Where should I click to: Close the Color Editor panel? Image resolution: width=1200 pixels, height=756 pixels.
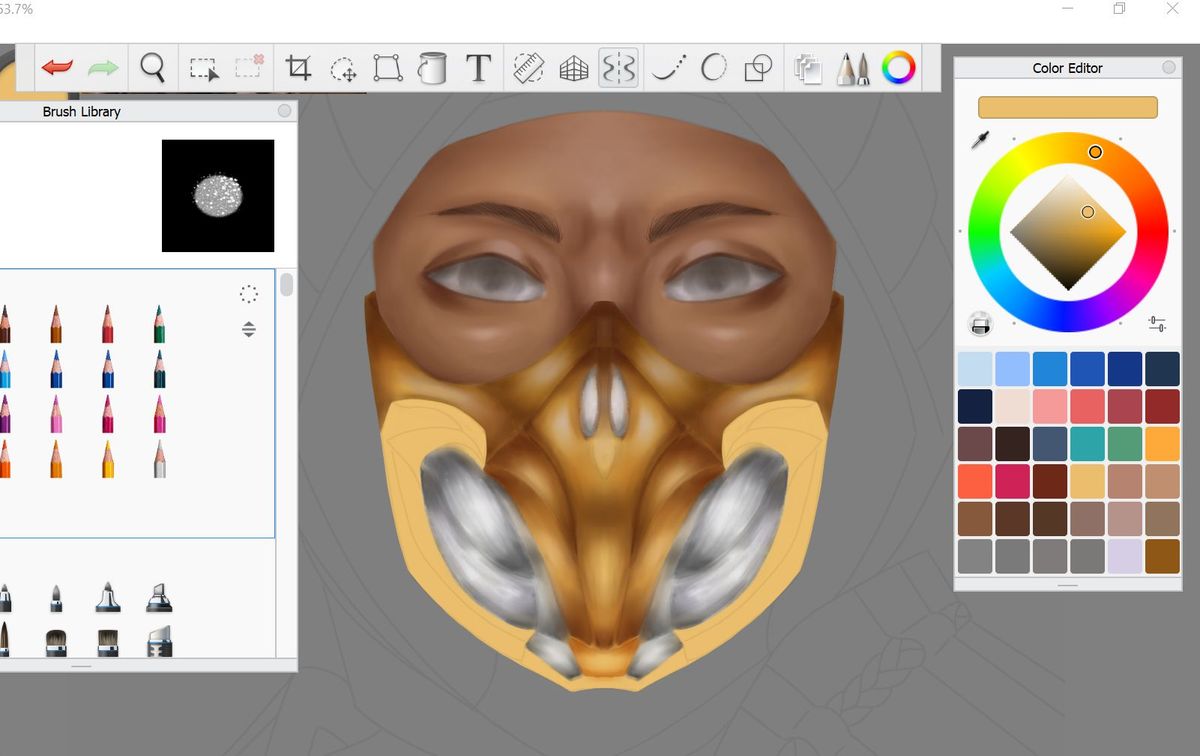[1169, 68]
